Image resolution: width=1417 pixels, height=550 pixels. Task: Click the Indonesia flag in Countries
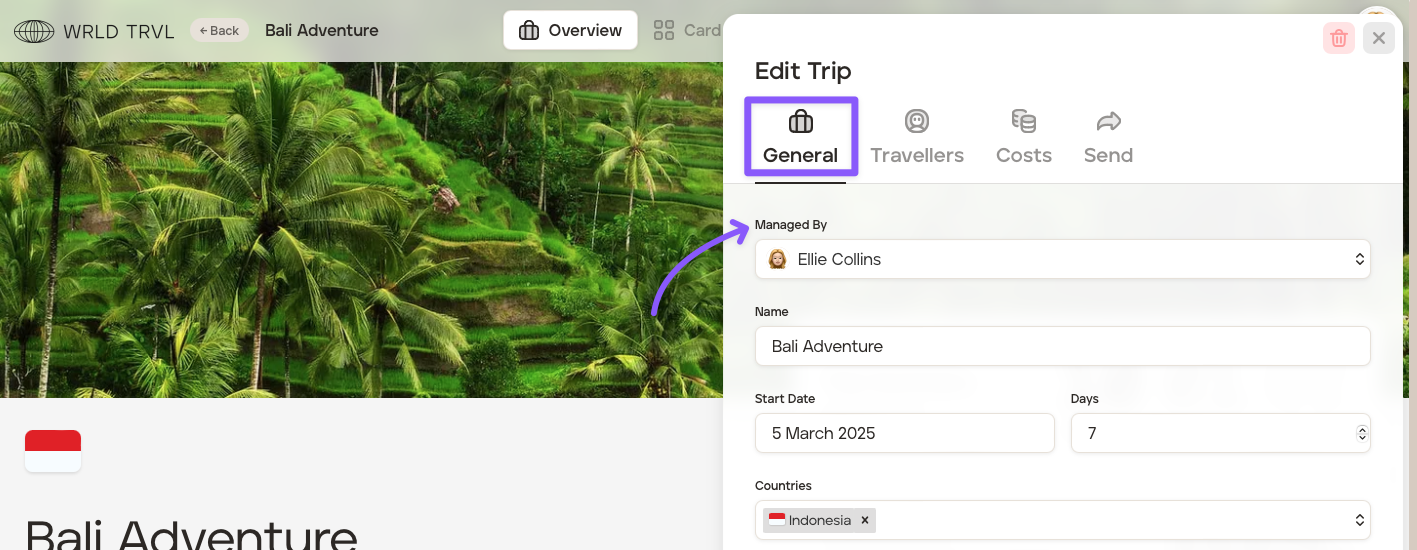tap(777, 520)
